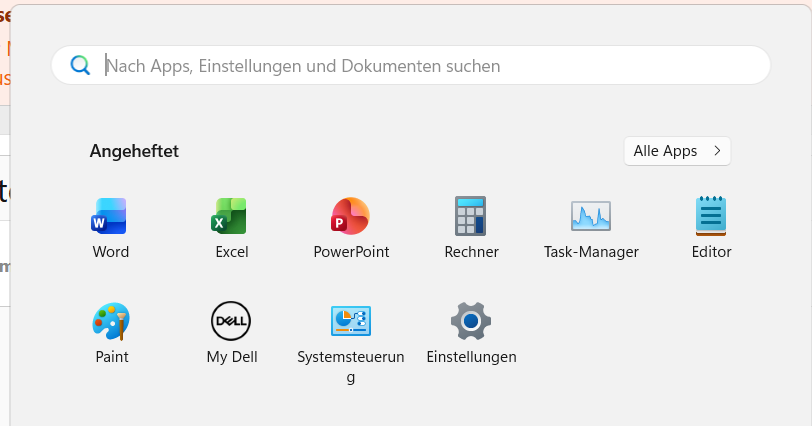Launch the Rechner calculator app
Screen dimensions: 812x426
coord(471,228)
